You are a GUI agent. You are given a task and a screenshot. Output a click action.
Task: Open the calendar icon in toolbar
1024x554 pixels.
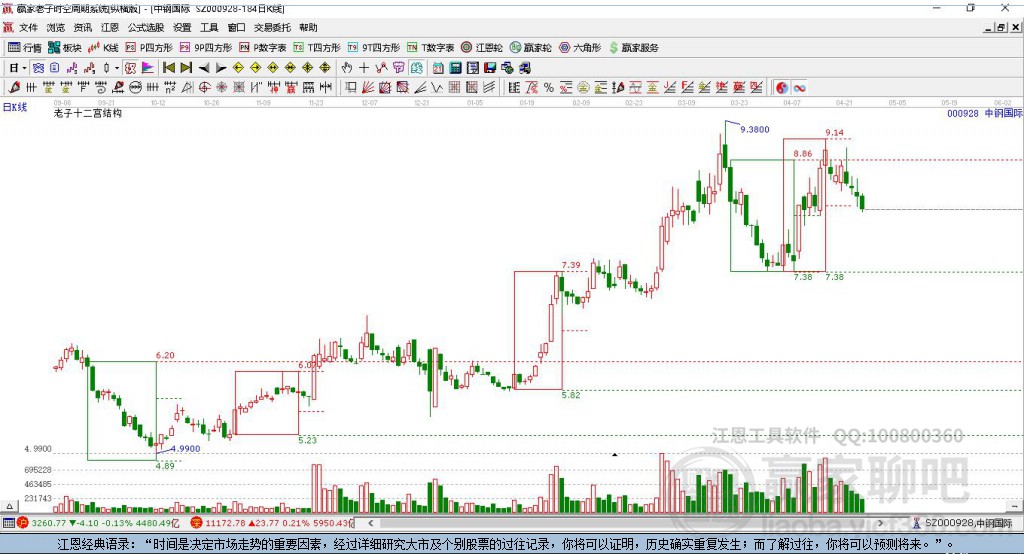pos(438,68)
